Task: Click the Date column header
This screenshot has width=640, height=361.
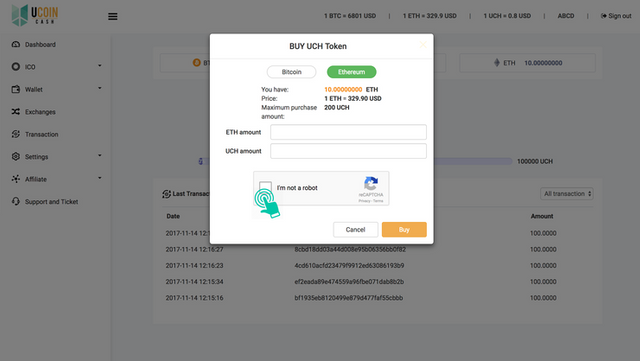Action: click(173, 216)
